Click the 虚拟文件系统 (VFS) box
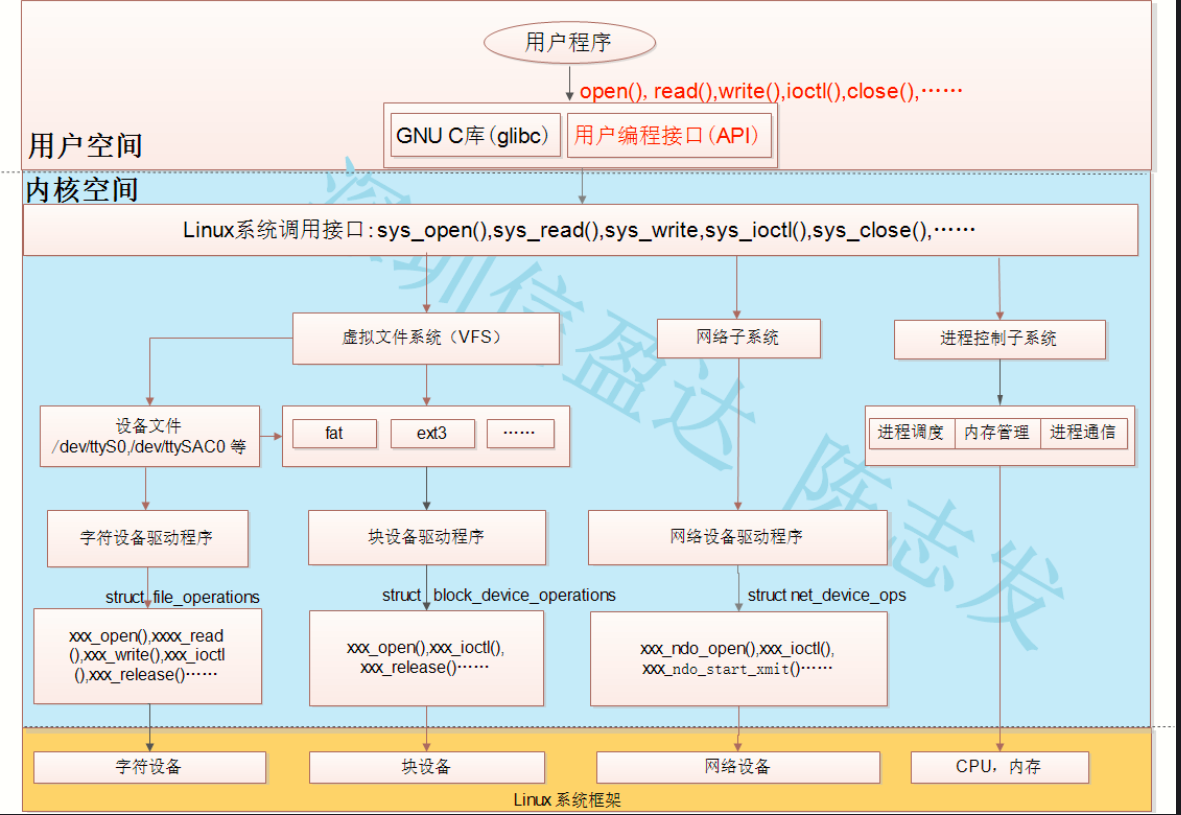The height and width of the screenshot is (815, 1181). (426, 338)
